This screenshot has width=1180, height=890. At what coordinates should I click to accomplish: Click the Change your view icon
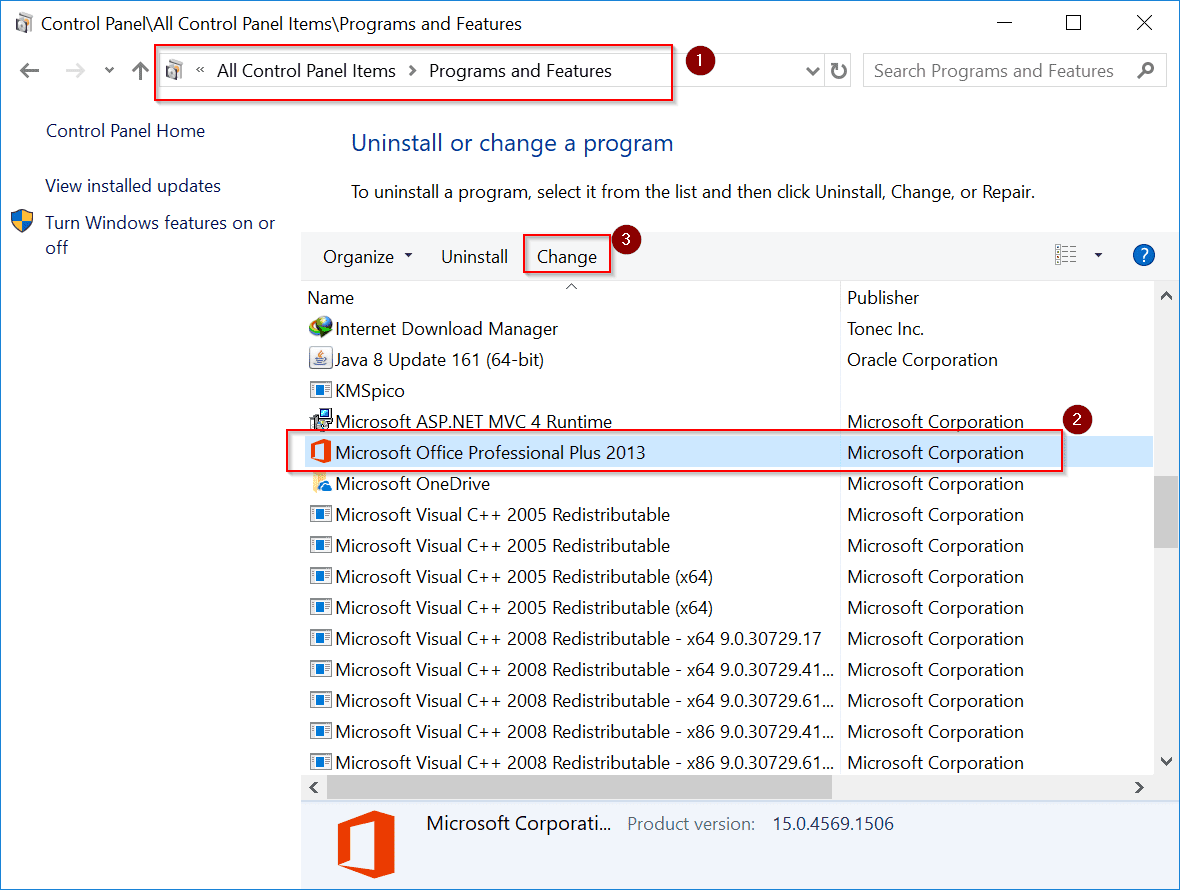pos(1065,255)
